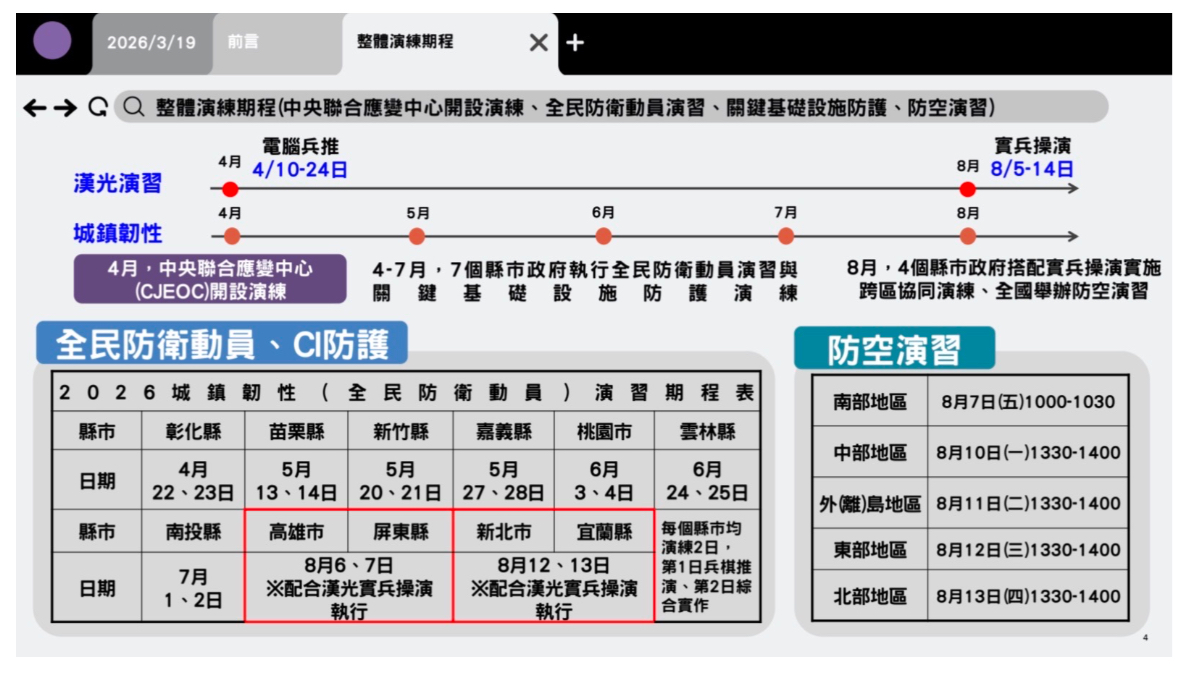Go forward using the right arrow

pyautogui.click(x=65, y=108)
